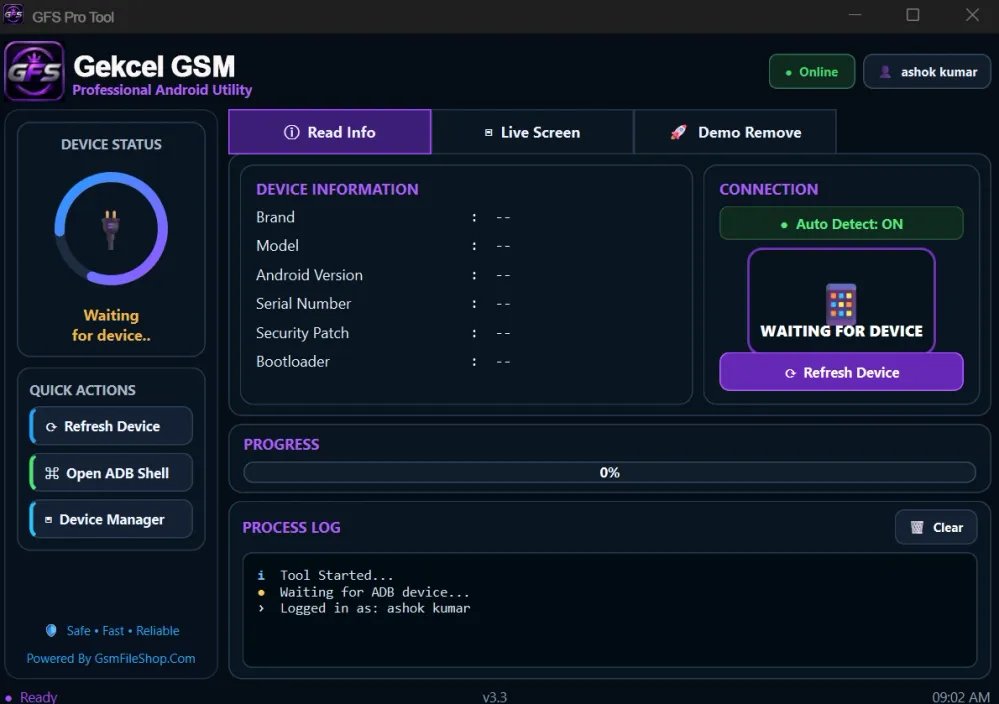Click the 09:02 AM clock text
999x704 pixels.
(x=961, y=697)
